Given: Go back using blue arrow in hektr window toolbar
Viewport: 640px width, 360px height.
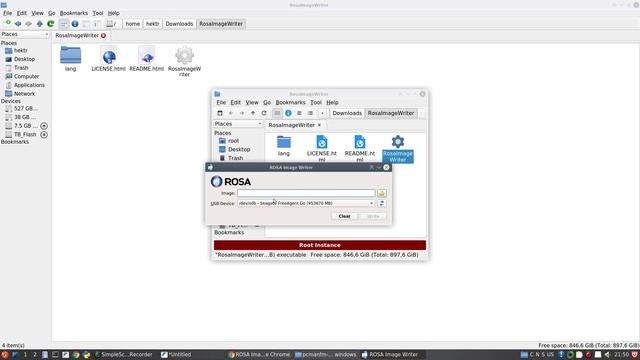Looking at the screenshot, I should (18, 24).
